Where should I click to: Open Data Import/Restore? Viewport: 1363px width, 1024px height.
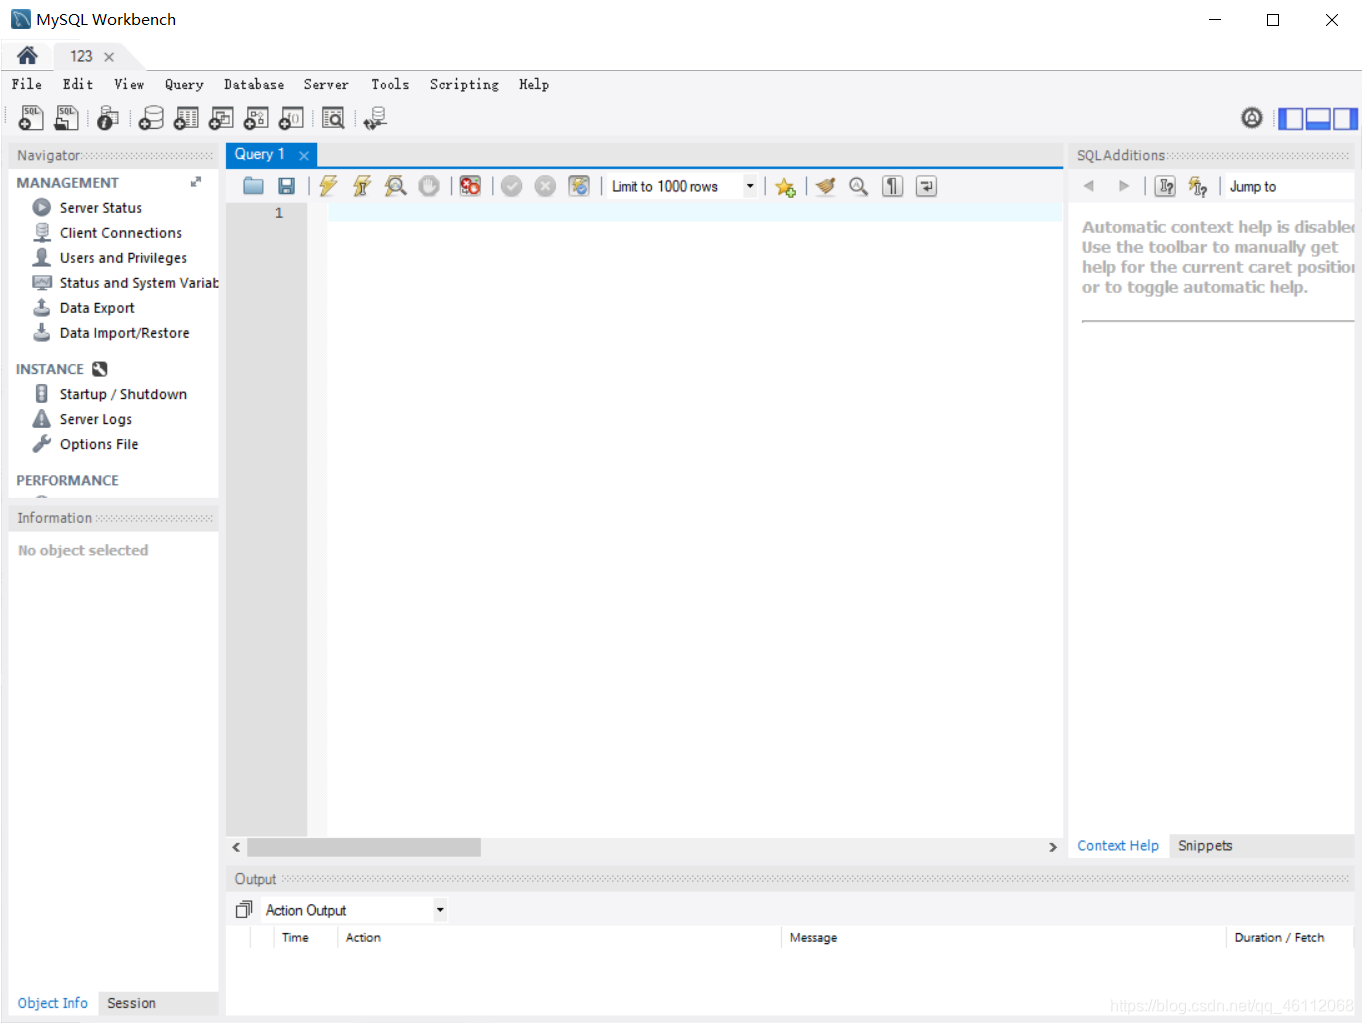coord(124,333)
